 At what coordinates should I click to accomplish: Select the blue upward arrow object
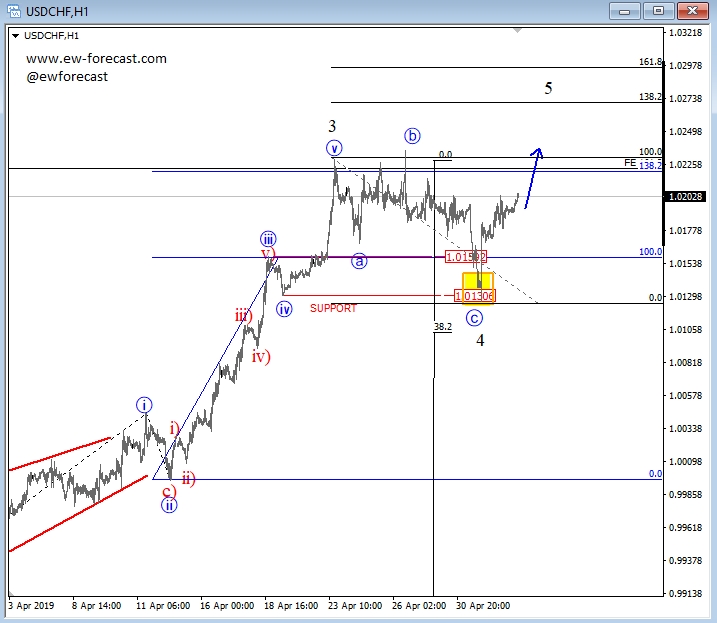(x=534, y=177)
